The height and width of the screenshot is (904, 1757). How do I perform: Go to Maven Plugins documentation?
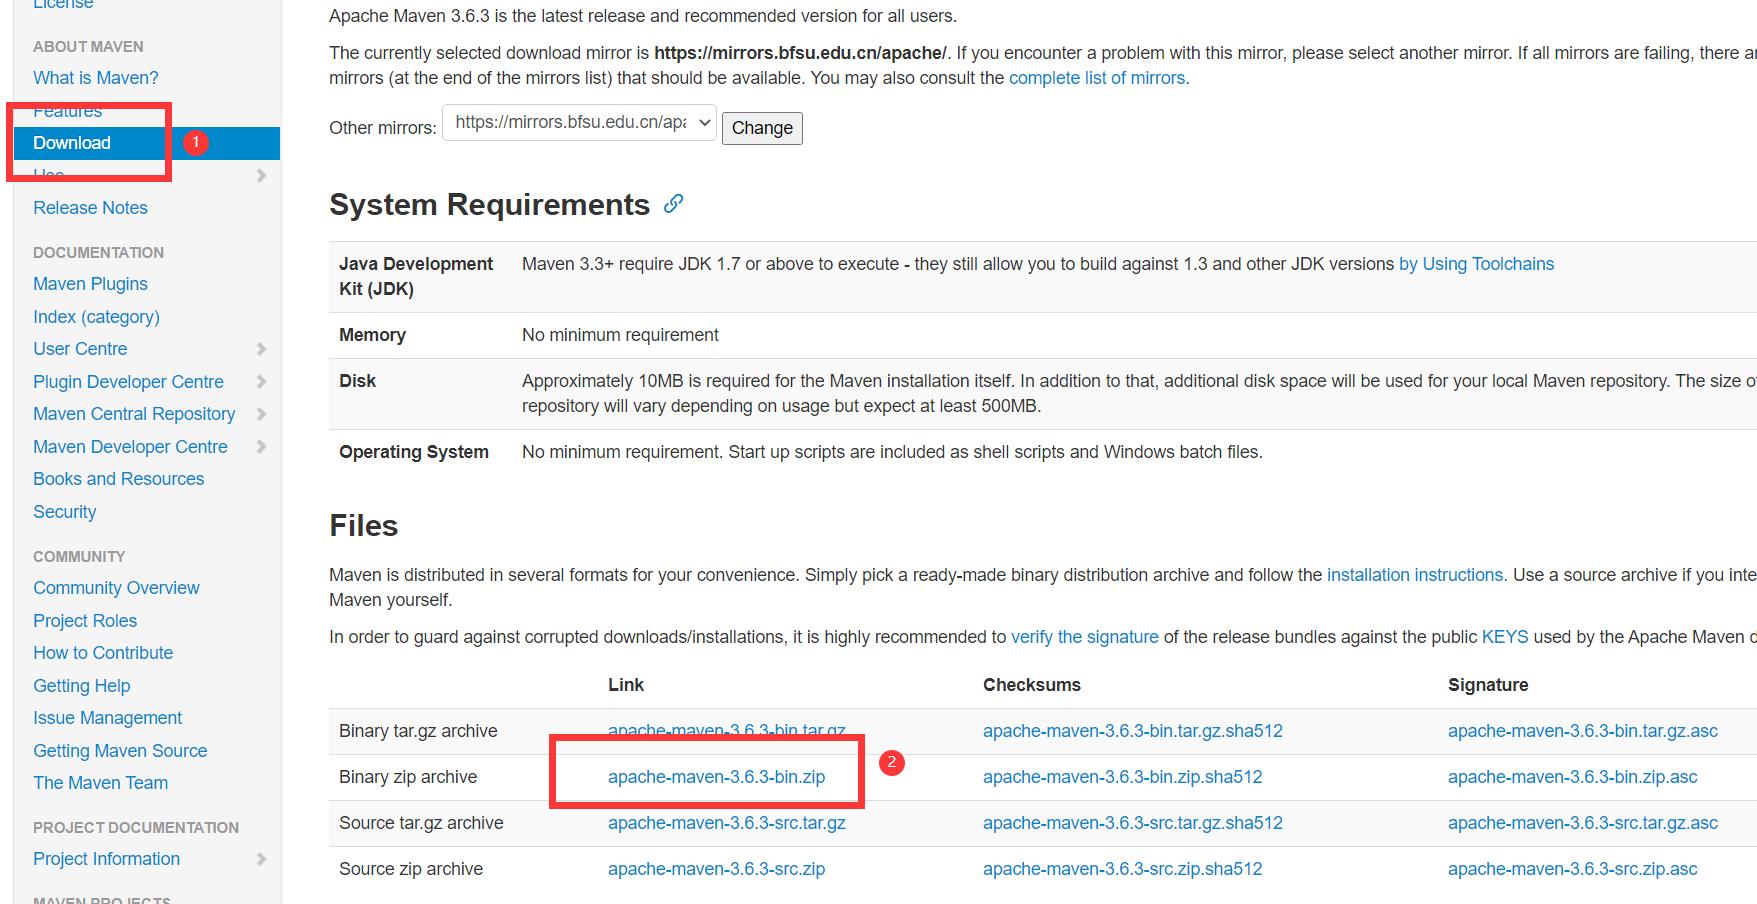(90, 284)
